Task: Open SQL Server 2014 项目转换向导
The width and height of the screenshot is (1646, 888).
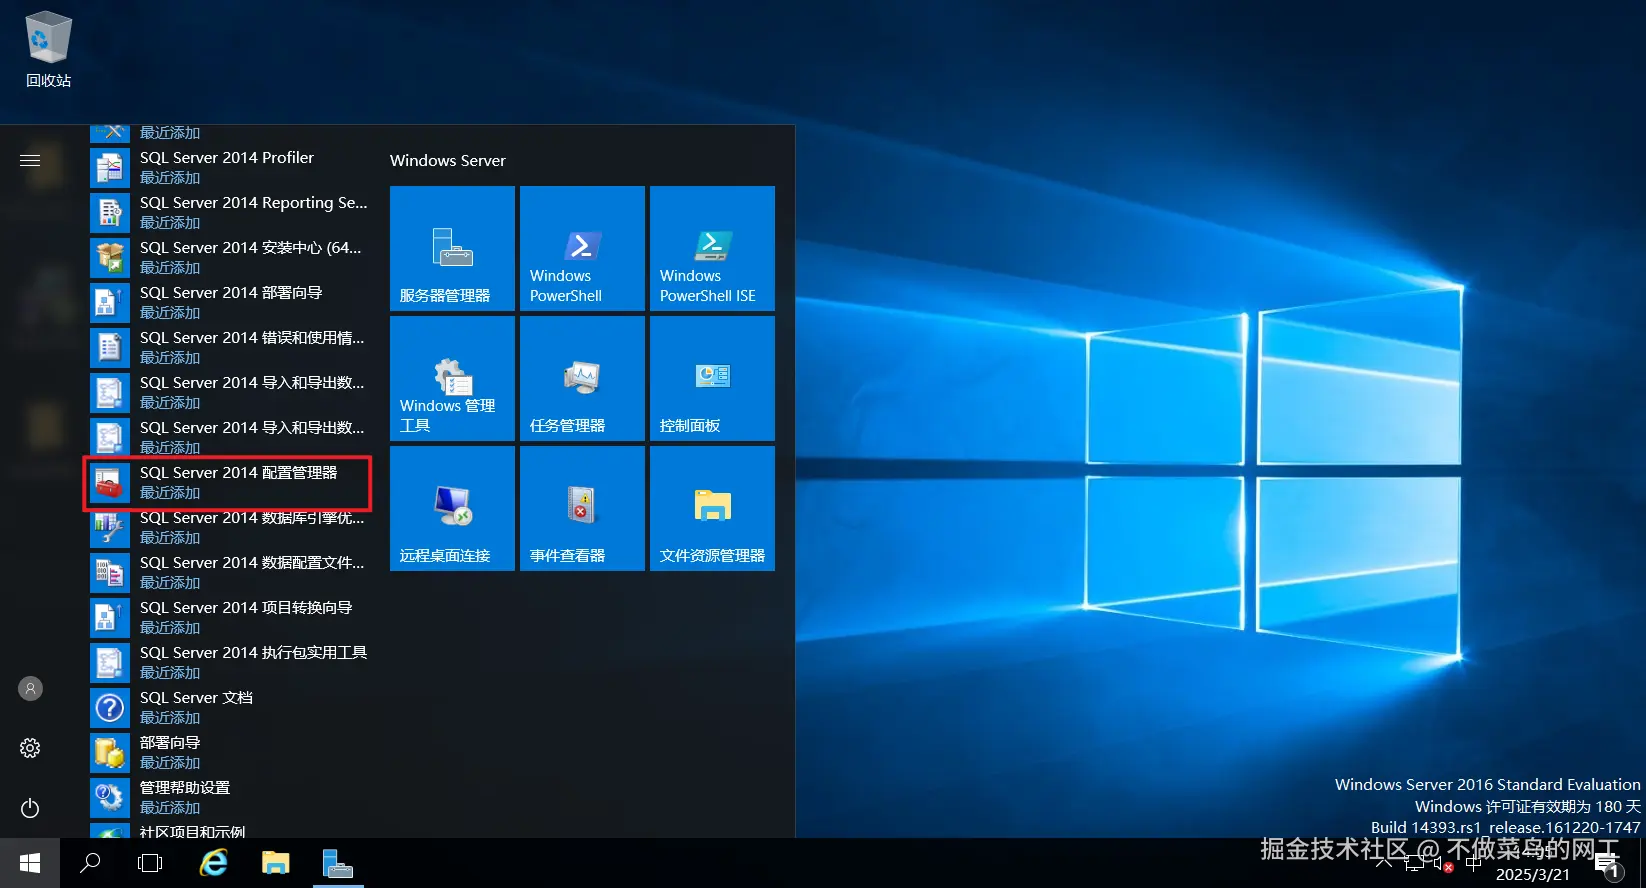Action: tap(230, 617)
